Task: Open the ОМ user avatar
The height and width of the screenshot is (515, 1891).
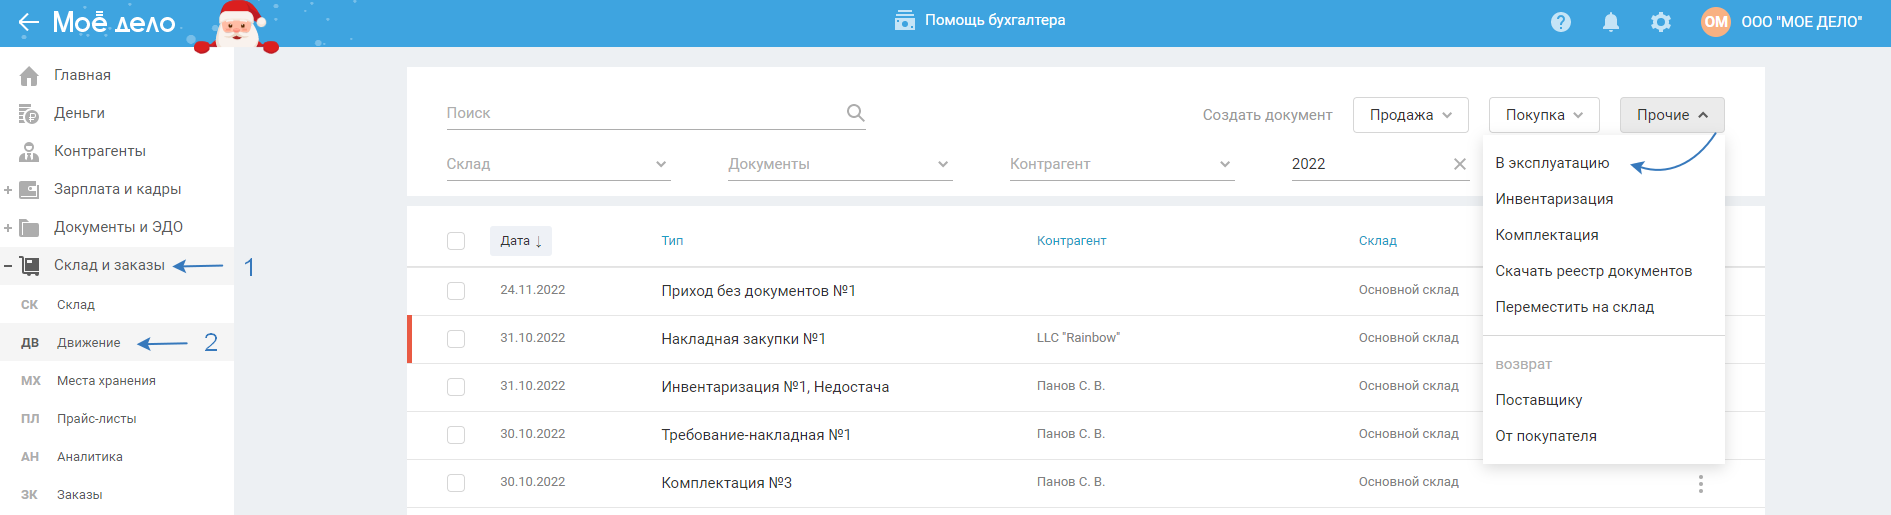Action: (x=1716, y=22)
